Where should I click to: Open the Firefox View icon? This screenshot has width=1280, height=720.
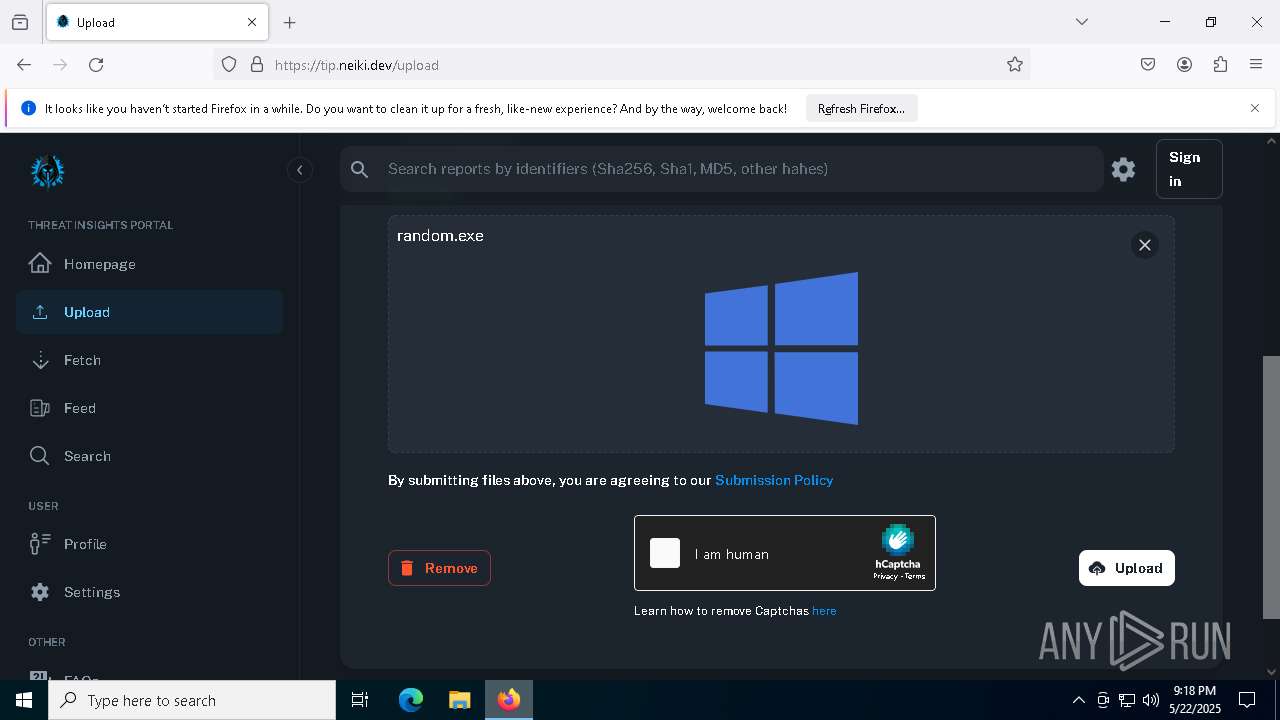click(x=20, y=22)
